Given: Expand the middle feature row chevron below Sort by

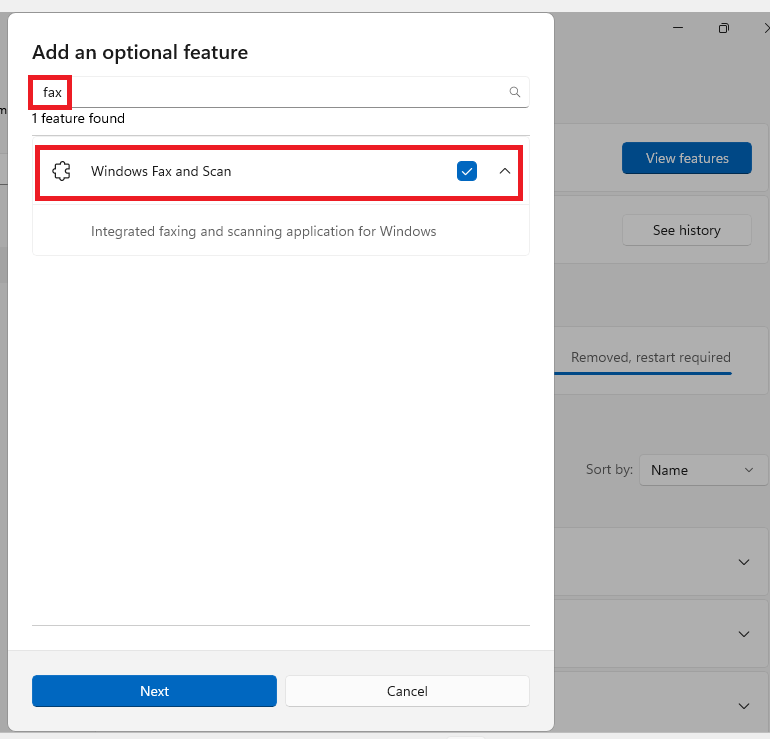Looking at the screenshot, I should point(744,634).
